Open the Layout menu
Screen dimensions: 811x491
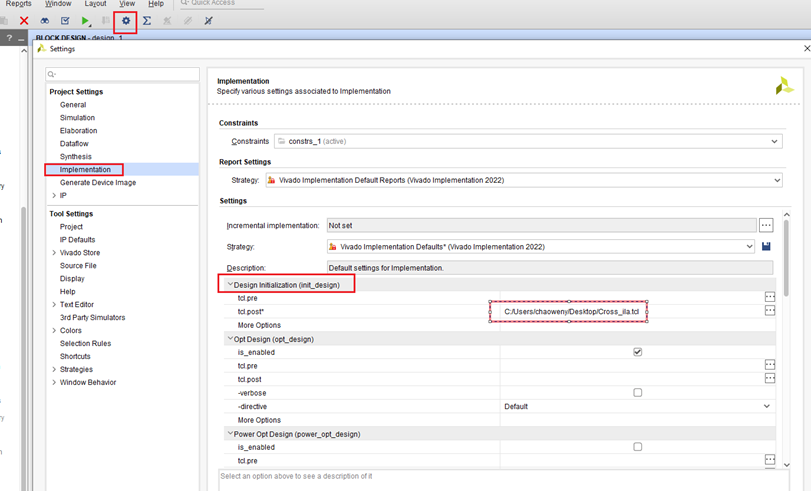pyautogui.click(x=95, y=4)
